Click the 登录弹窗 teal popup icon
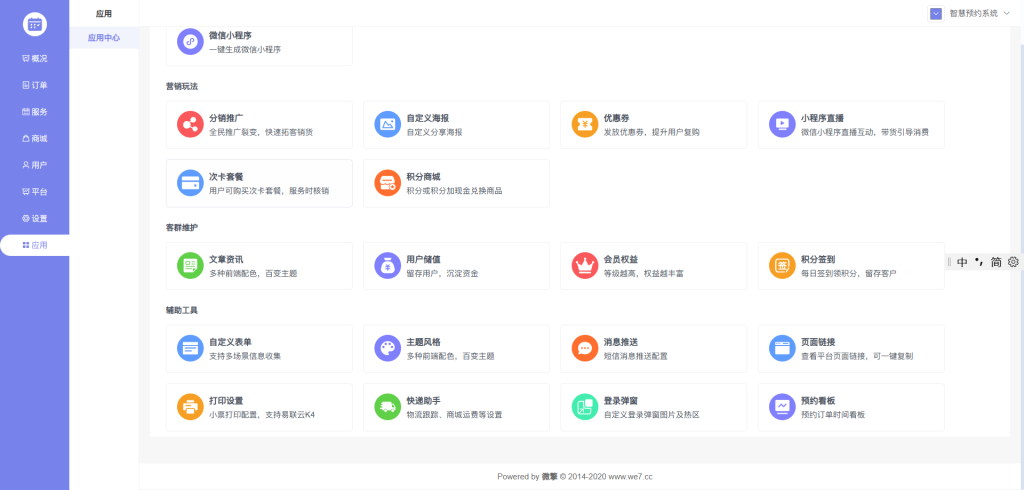The image size is (1024, 490). pos(585,407)
